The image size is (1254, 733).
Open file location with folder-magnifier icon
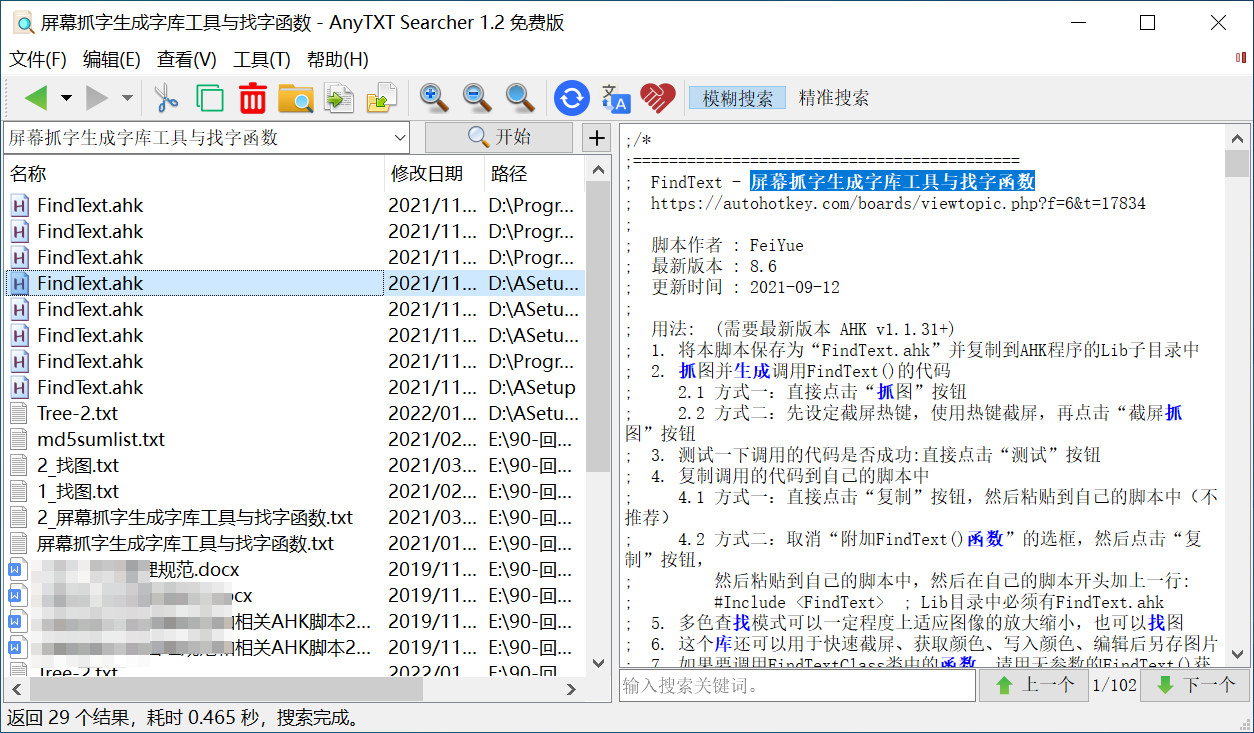coord(295,98)
